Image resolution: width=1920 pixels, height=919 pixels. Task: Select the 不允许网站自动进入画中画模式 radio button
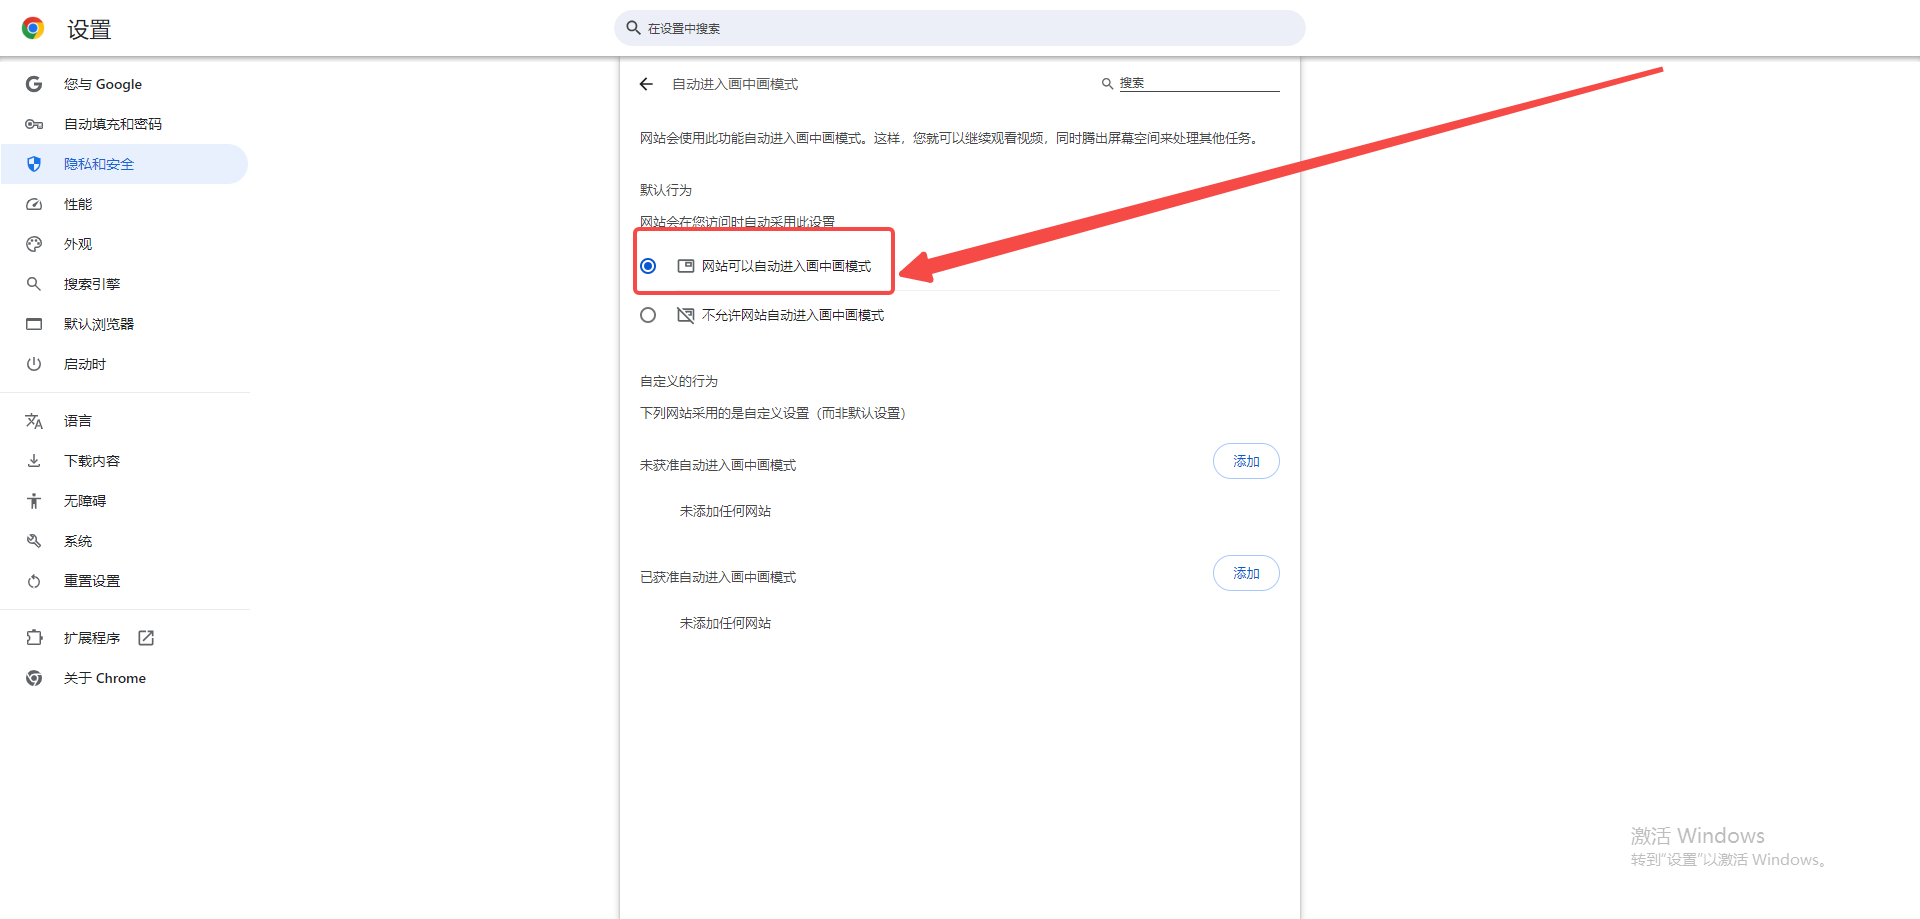pyautogui.click(x=648, y=315)
